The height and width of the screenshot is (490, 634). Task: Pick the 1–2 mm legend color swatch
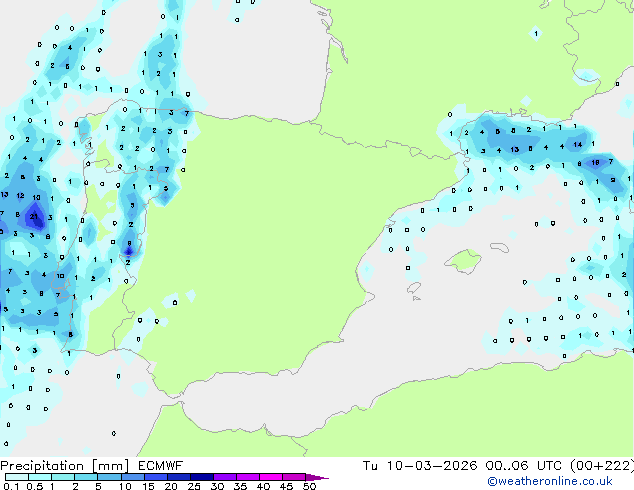tap(63, 477)
